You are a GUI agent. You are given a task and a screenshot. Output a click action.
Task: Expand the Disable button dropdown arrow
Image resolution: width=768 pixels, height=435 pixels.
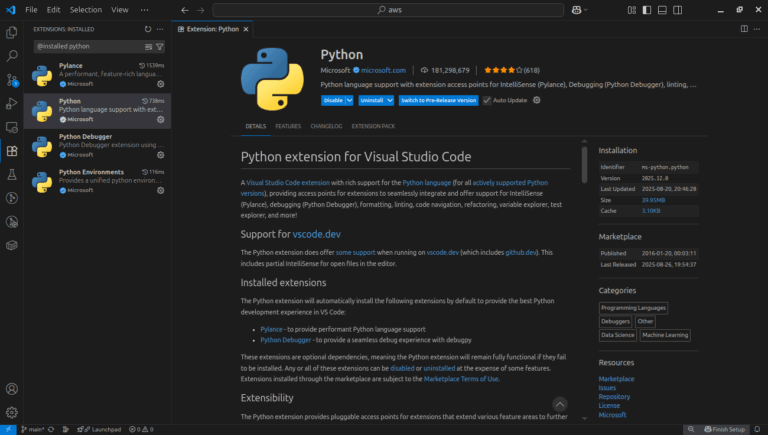point(350,100)
